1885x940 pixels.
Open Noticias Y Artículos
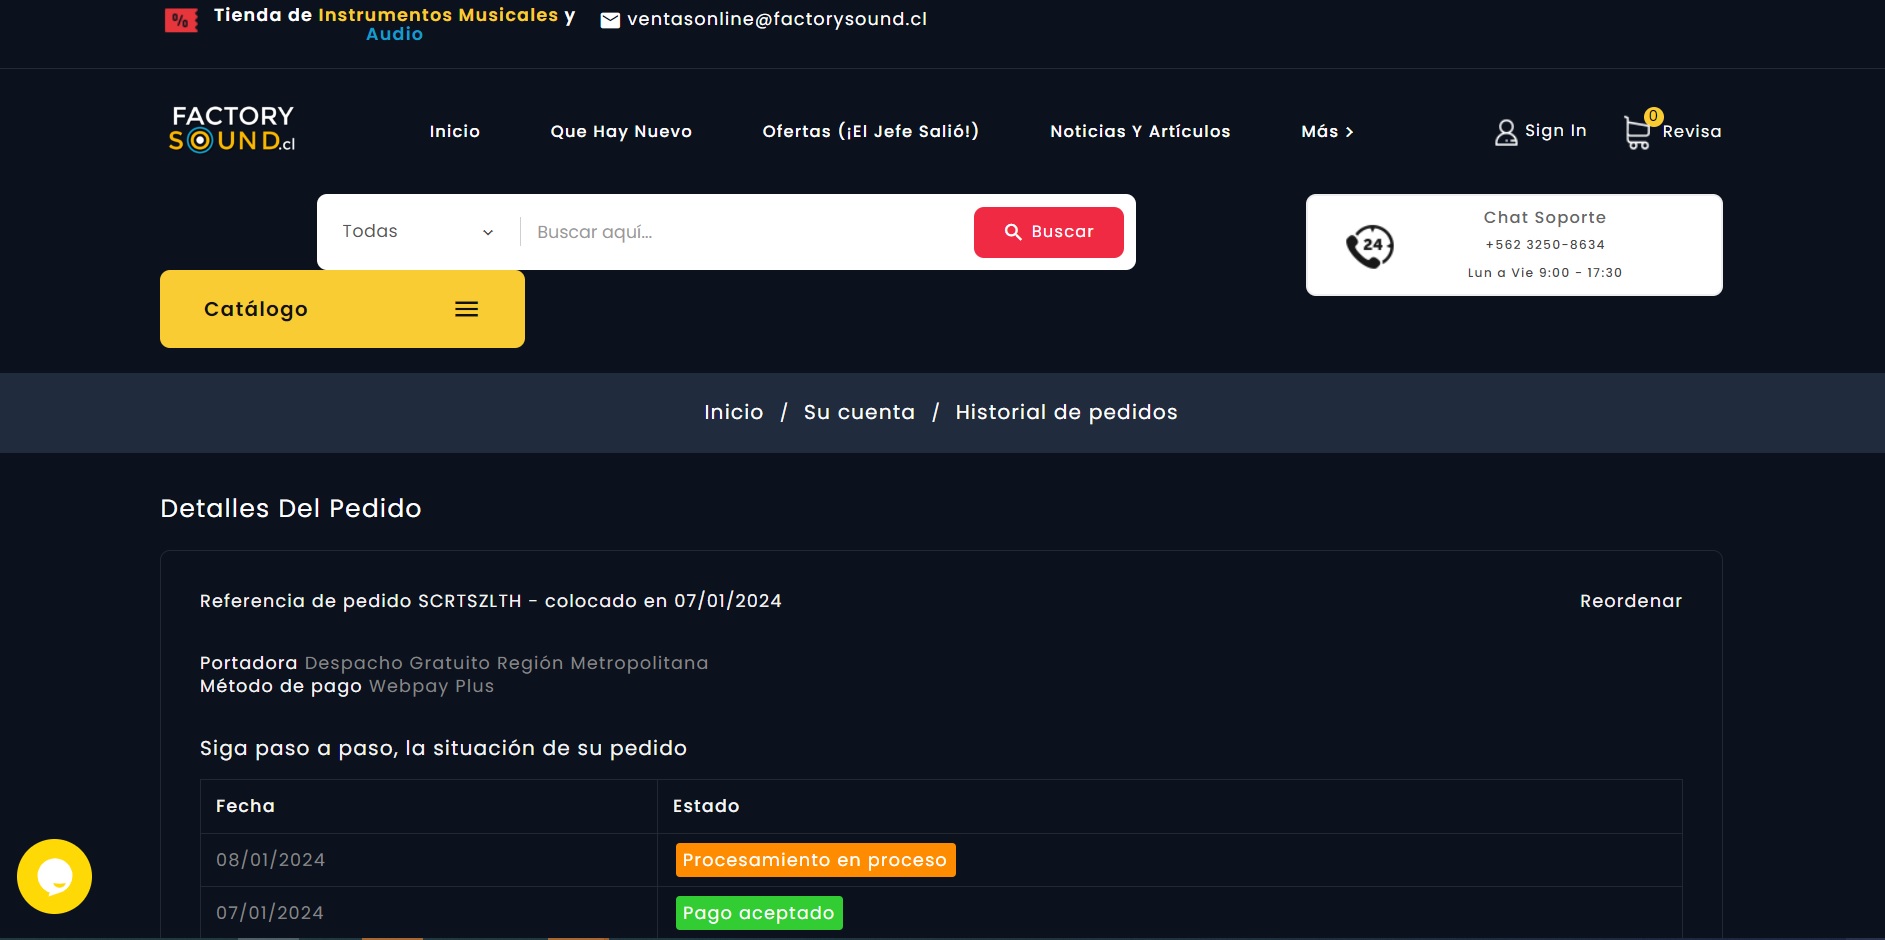tap(1139, 131)
